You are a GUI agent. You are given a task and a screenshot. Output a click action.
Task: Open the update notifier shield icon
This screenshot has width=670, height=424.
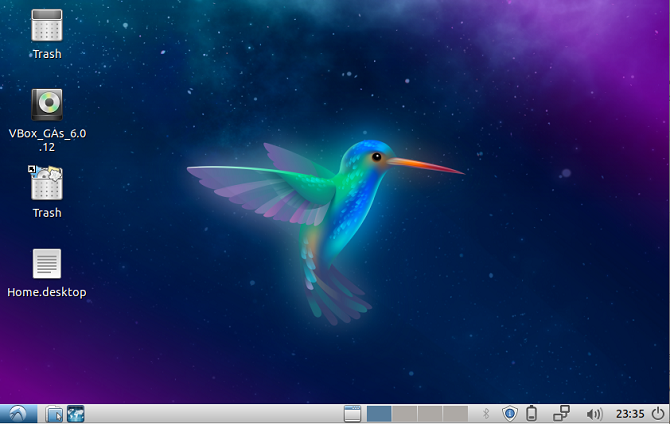pos(509,413)
